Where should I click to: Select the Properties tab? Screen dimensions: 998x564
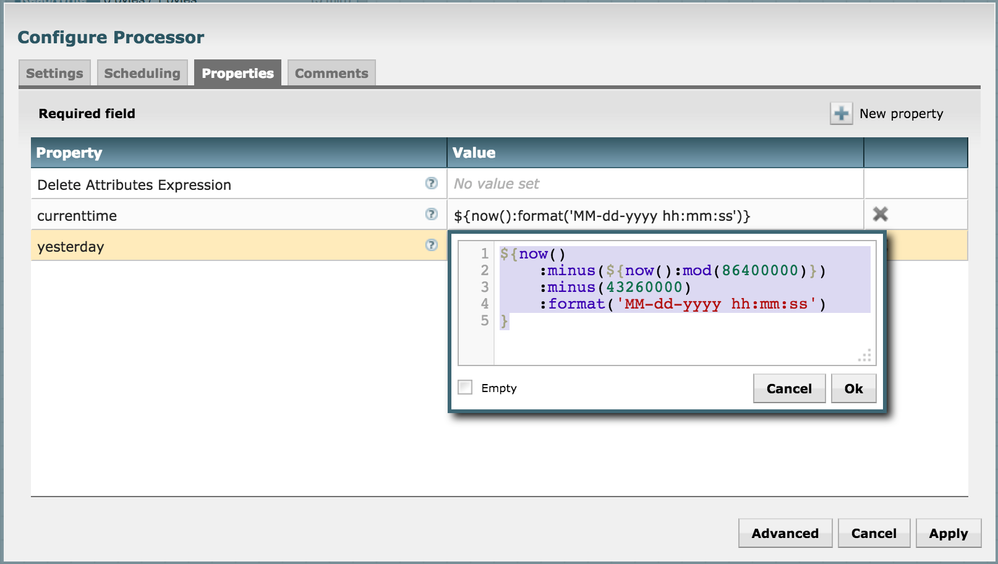(x=237, y=73)
